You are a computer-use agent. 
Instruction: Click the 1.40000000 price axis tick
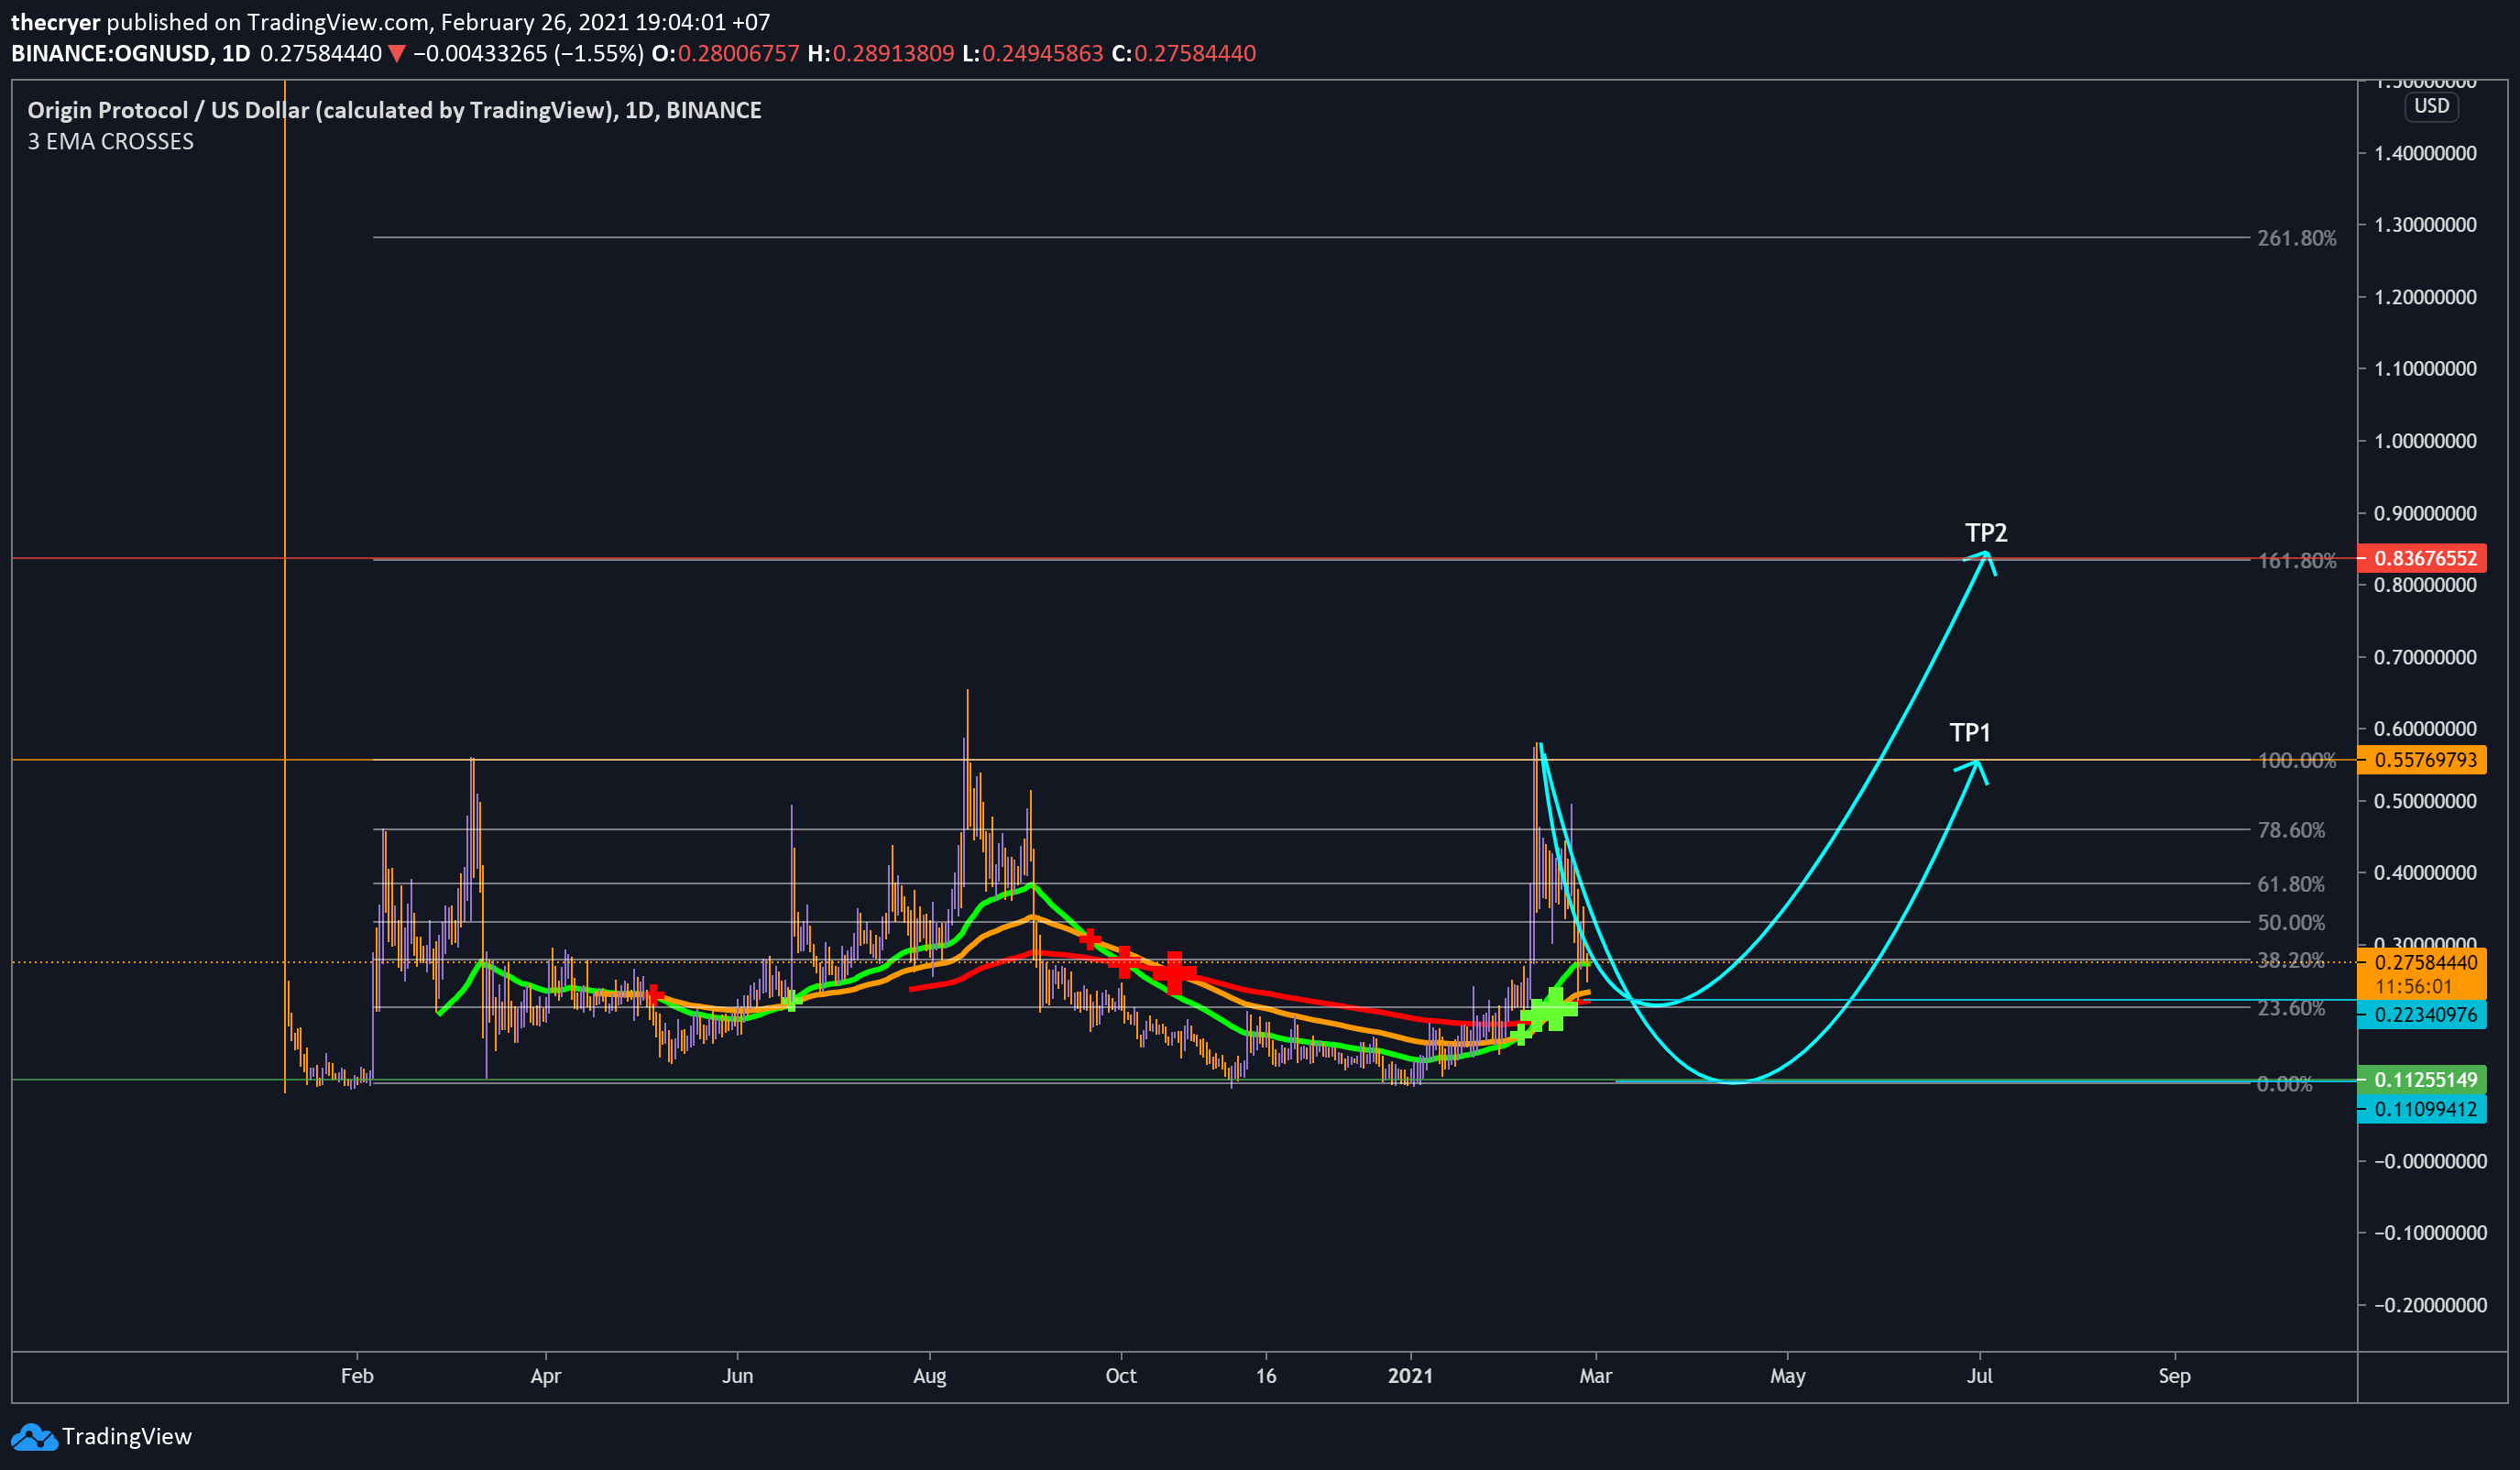[x=2425, y=153]
